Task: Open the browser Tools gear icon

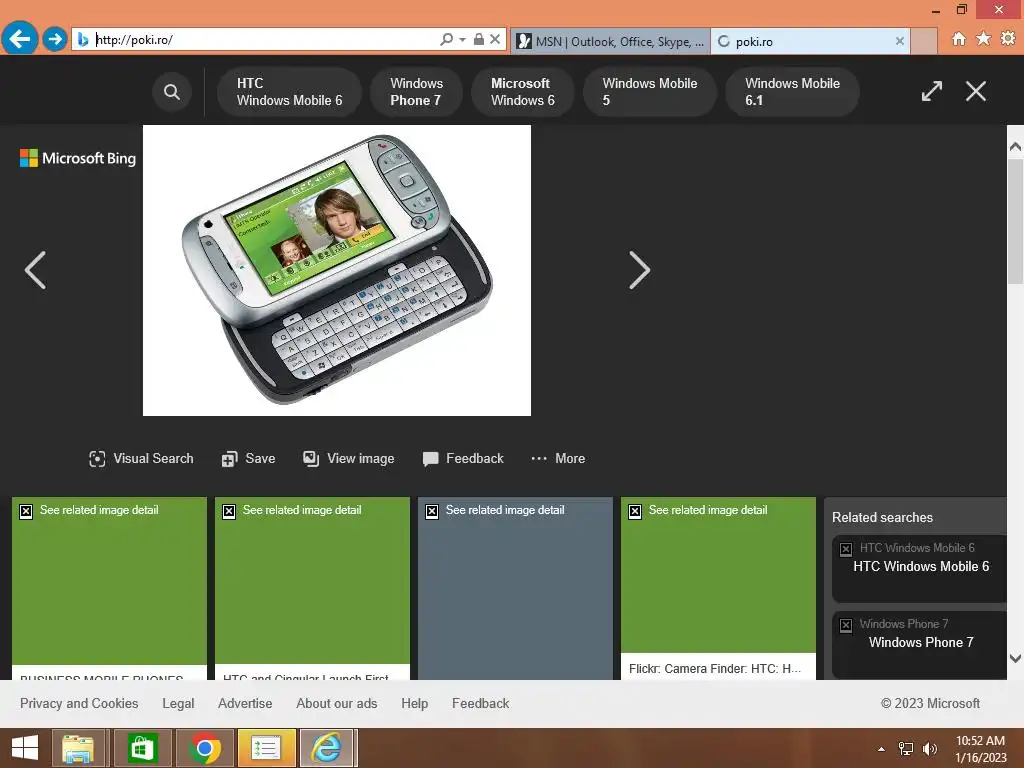Action: (1008, 39)
